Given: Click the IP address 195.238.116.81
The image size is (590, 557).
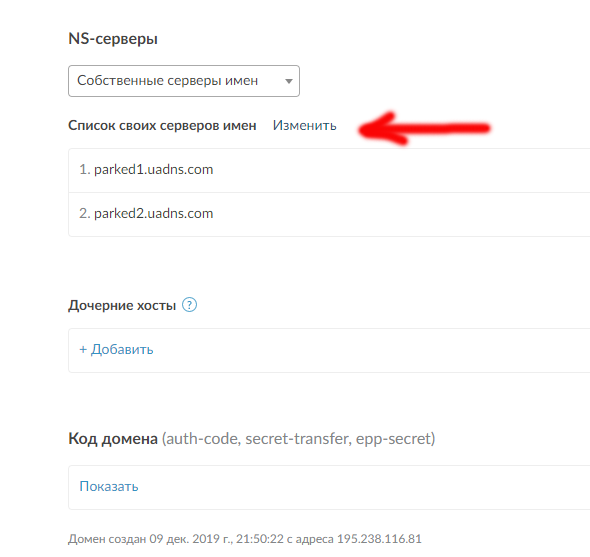Looking at the screenshot, I should point(379,539).
